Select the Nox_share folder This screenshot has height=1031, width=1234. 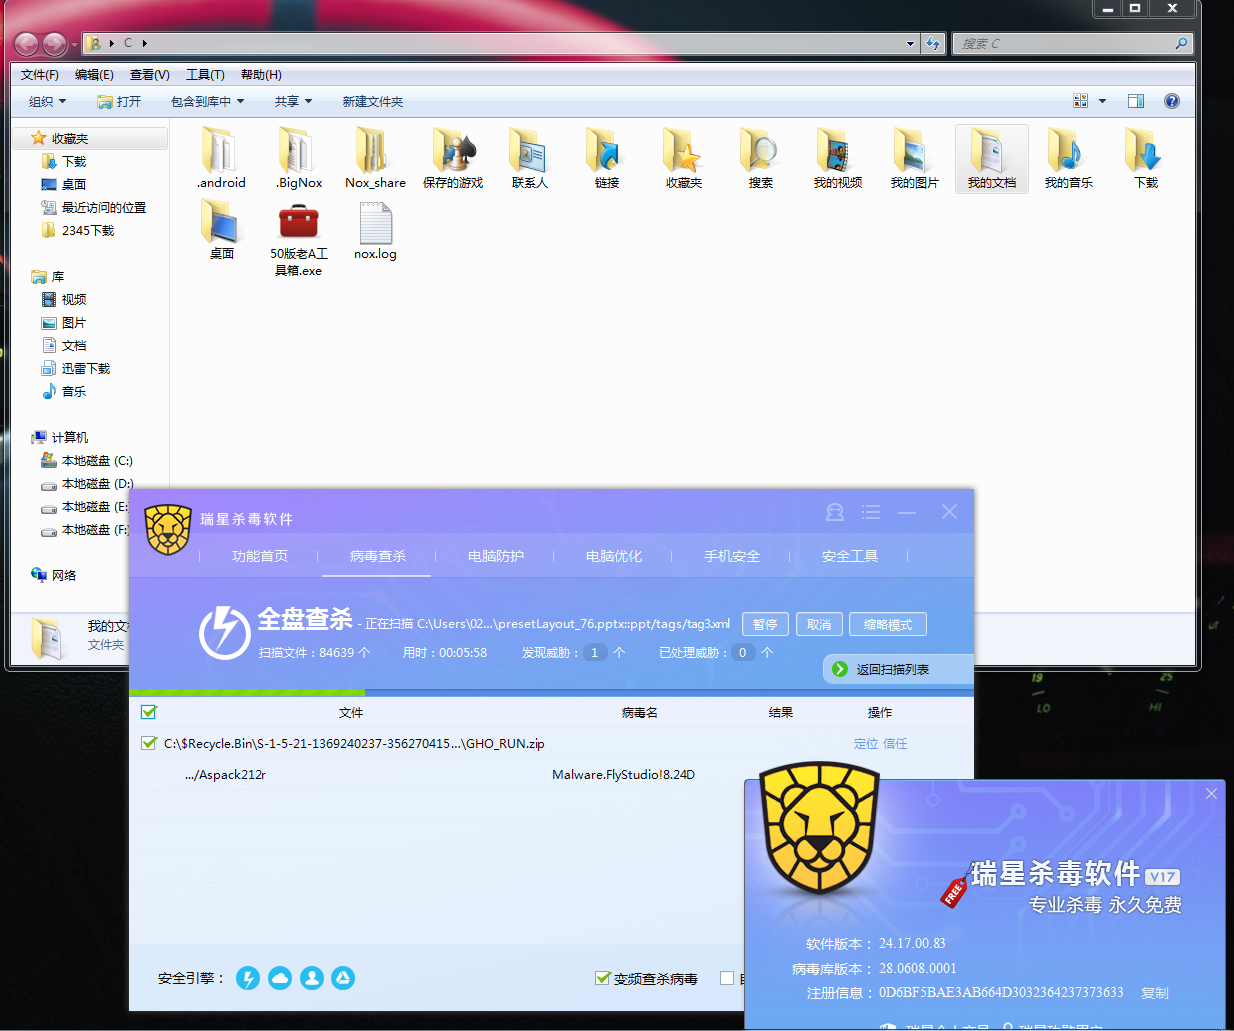[x=375, y=158]
